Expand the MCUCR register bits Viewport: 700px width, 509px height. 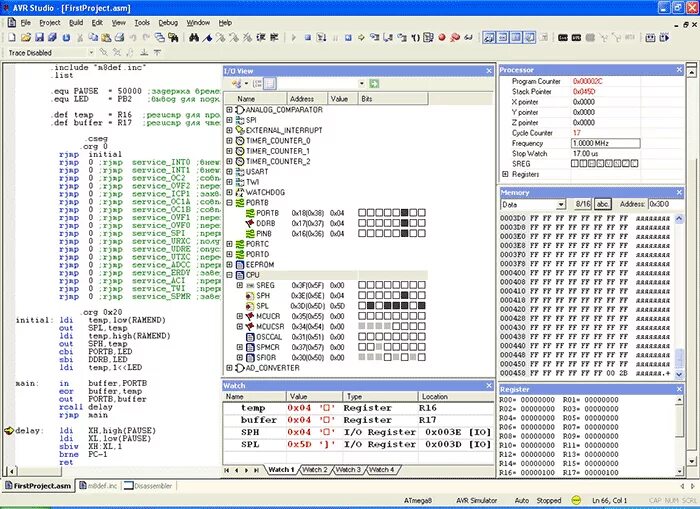[240, 316]
